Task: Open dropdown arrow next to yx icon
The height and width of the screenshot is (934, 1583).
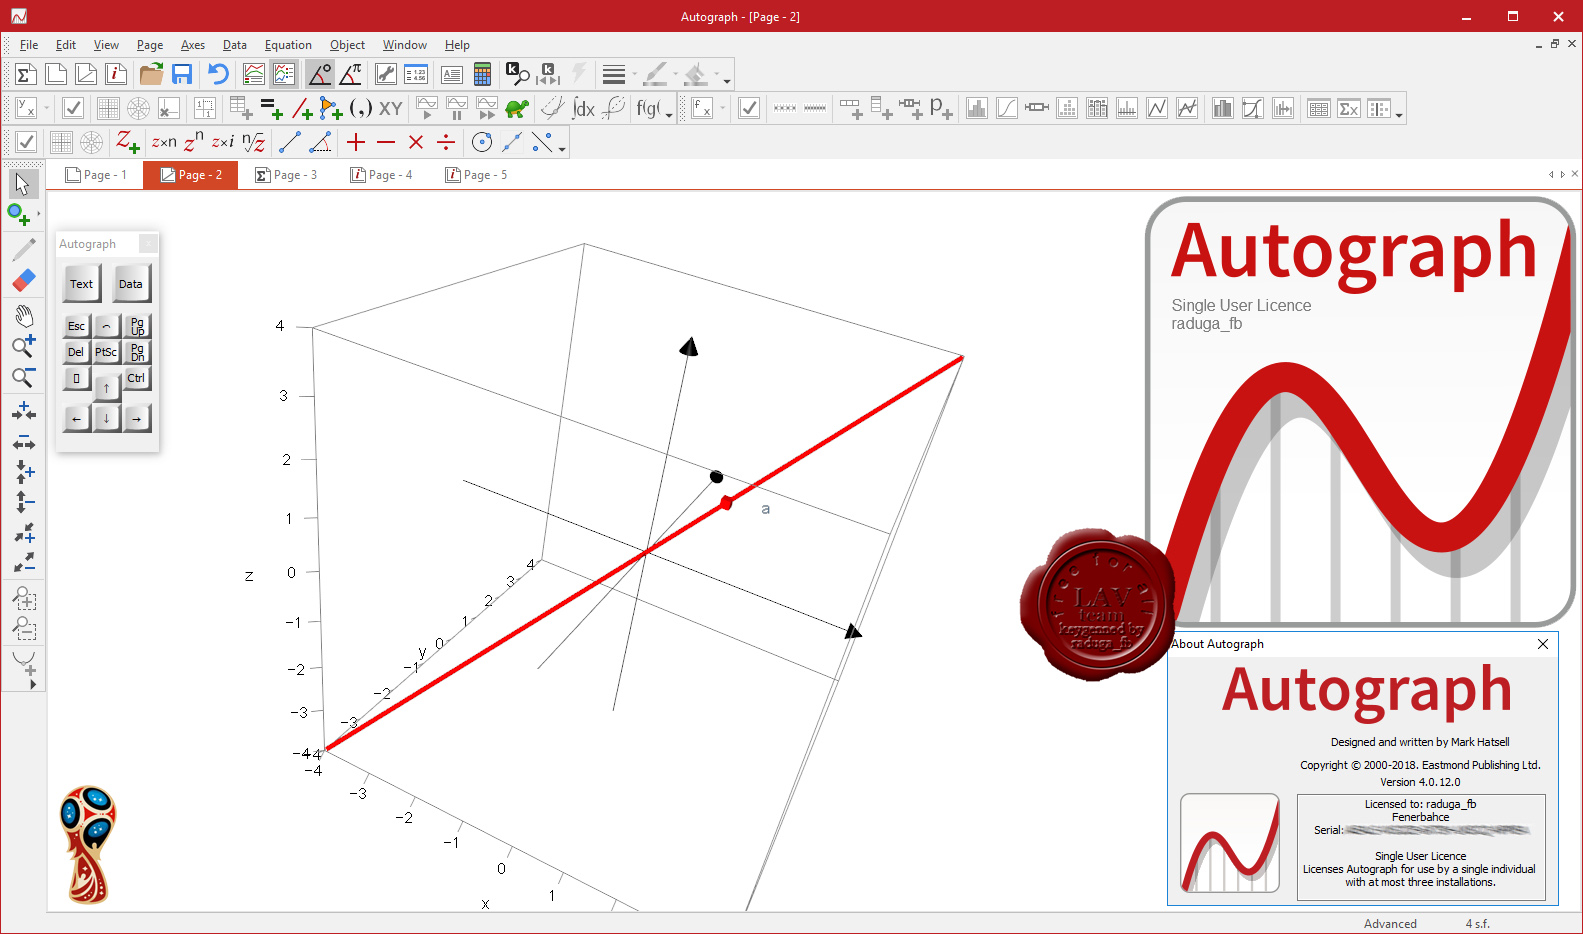Action: point(46,108)
